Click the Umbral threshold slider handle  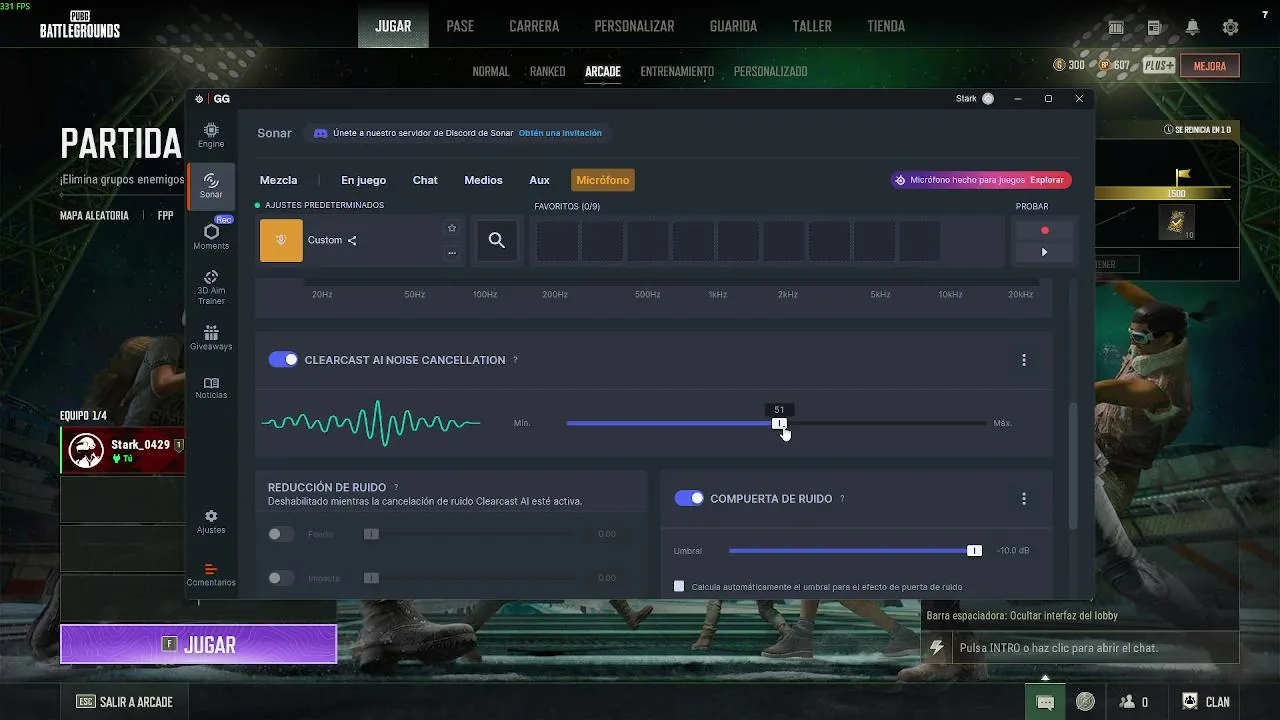click(x=974, y=550)
